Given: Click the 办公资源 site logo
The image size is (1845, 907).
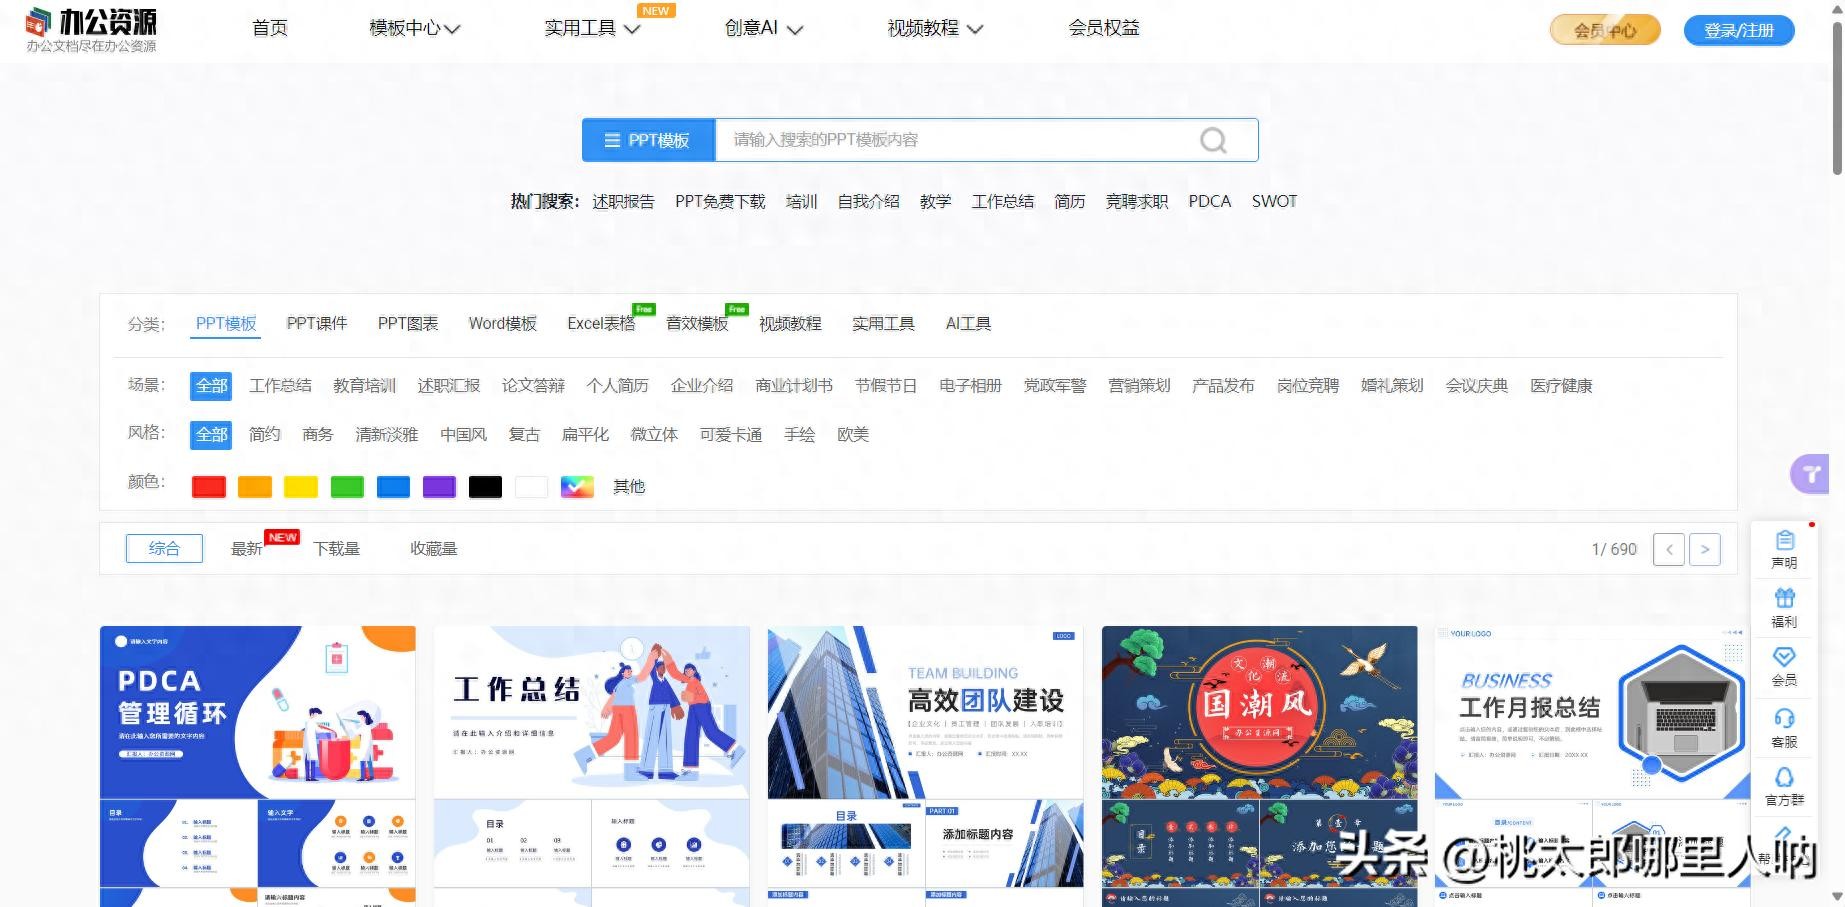Looking at the screenshot, I should click(x=91, y=30).
